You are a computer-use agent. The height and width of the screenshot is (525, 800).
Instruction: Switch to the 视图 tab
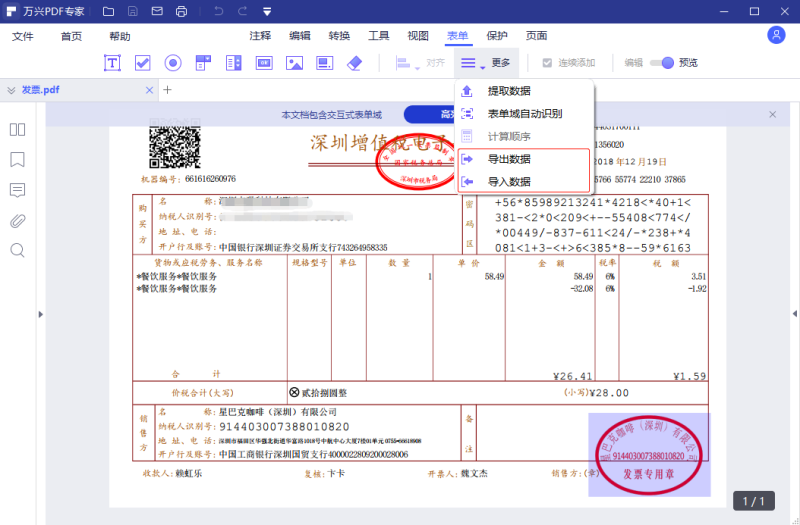click(418, 36)
